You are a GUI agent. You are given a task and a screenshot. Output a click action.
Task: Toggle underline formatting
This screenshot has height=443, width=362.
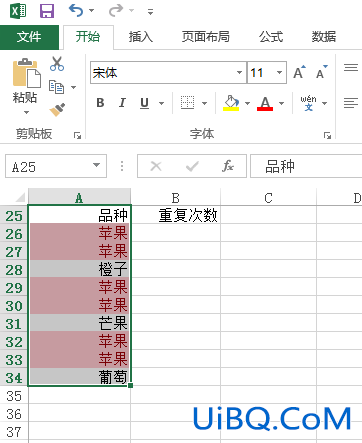[x=144, y=103]
